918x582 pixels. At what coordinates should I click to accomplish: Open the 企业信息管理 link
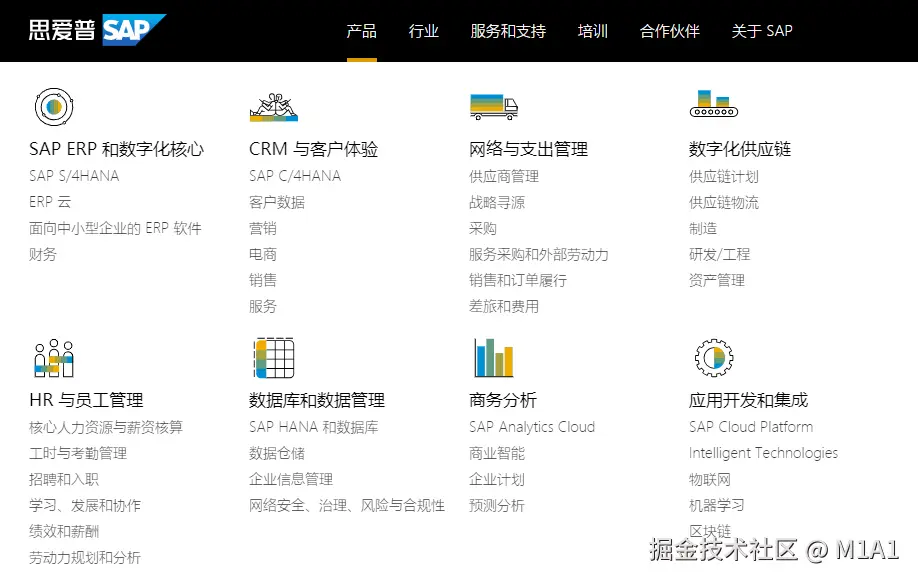pyautogui.click(x=291, y=479)
